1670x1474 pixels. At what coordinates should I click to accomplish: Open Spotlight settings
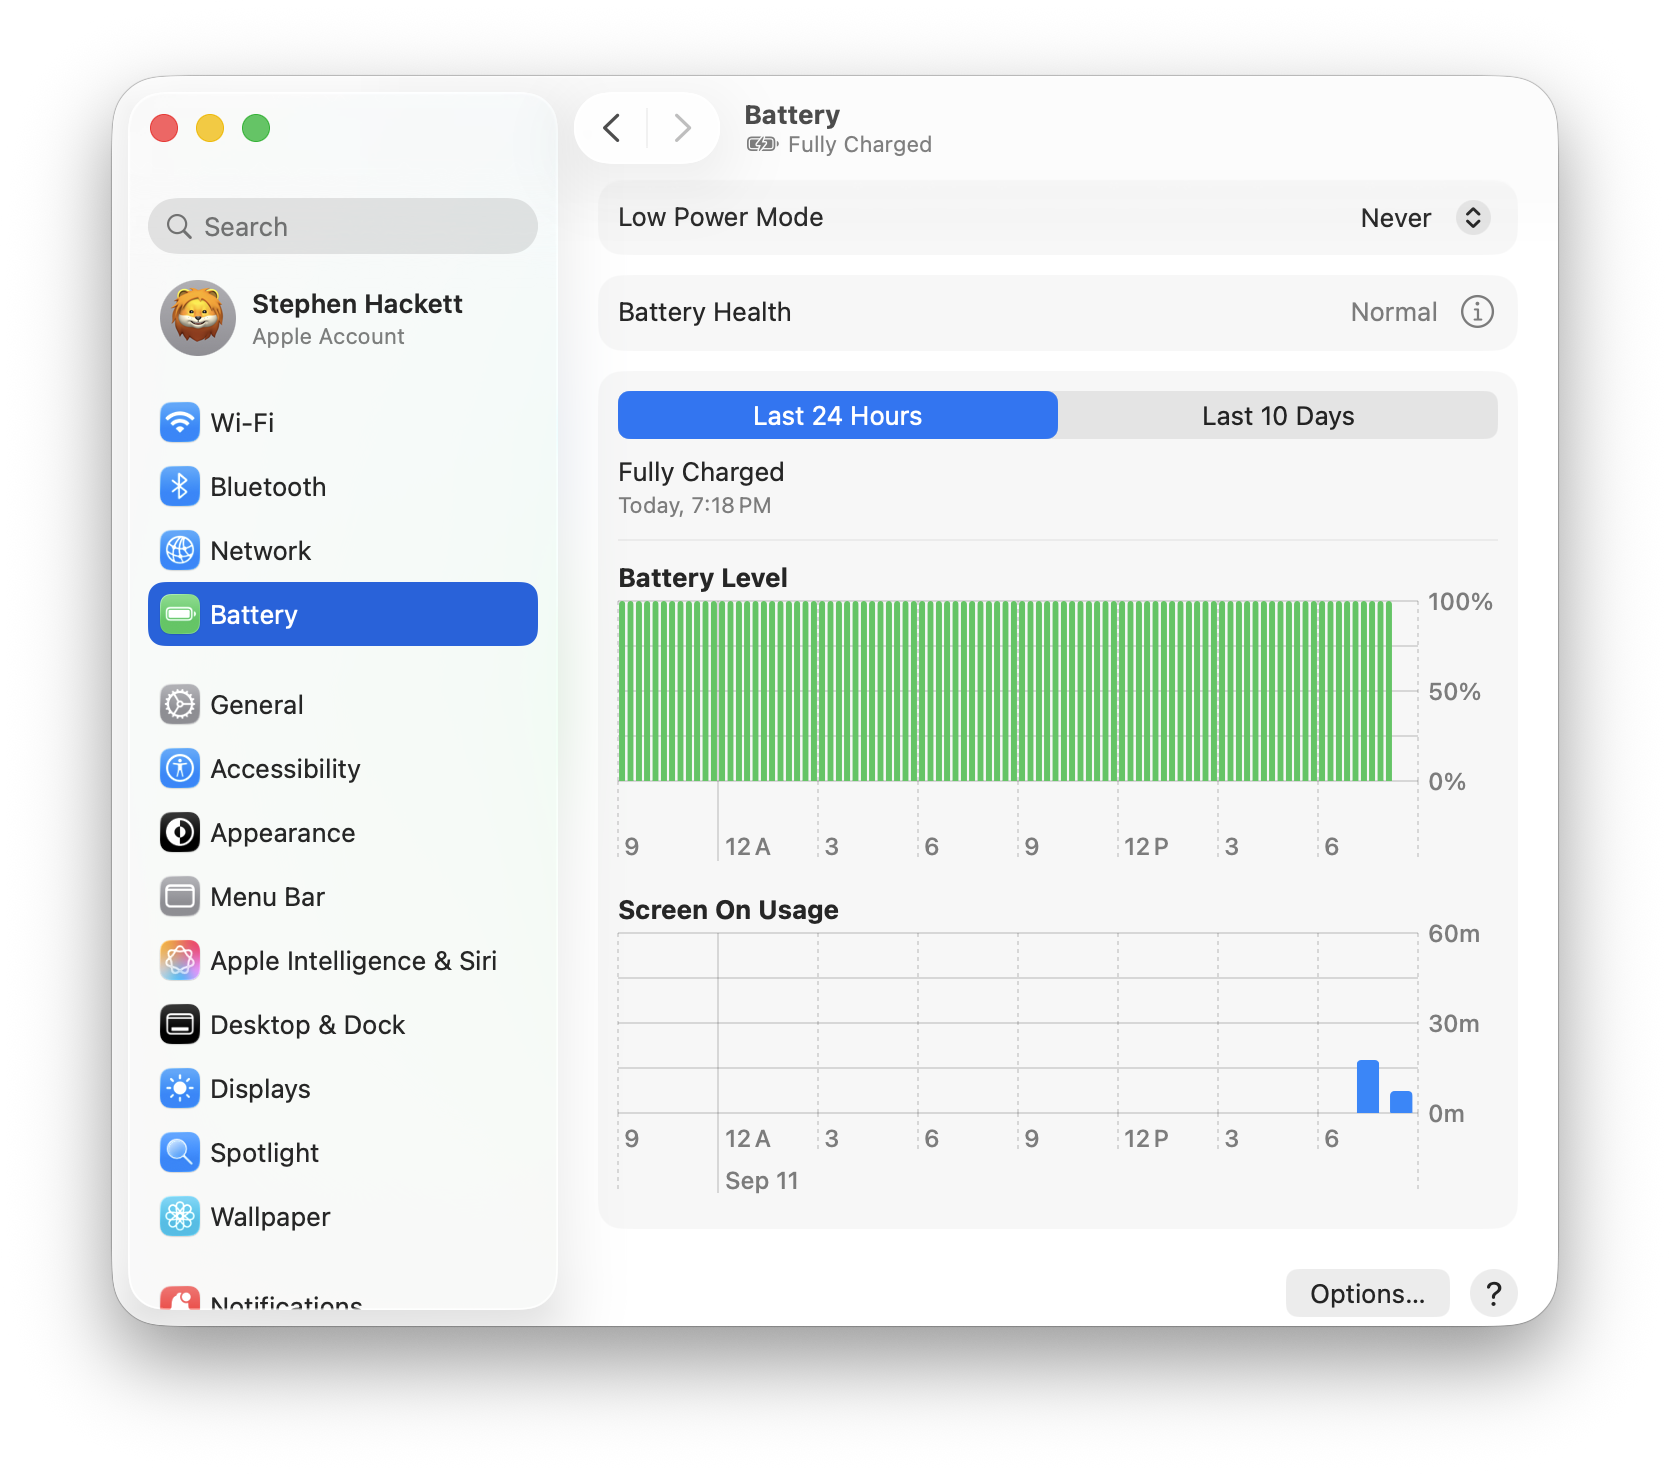coord(343,1152)
